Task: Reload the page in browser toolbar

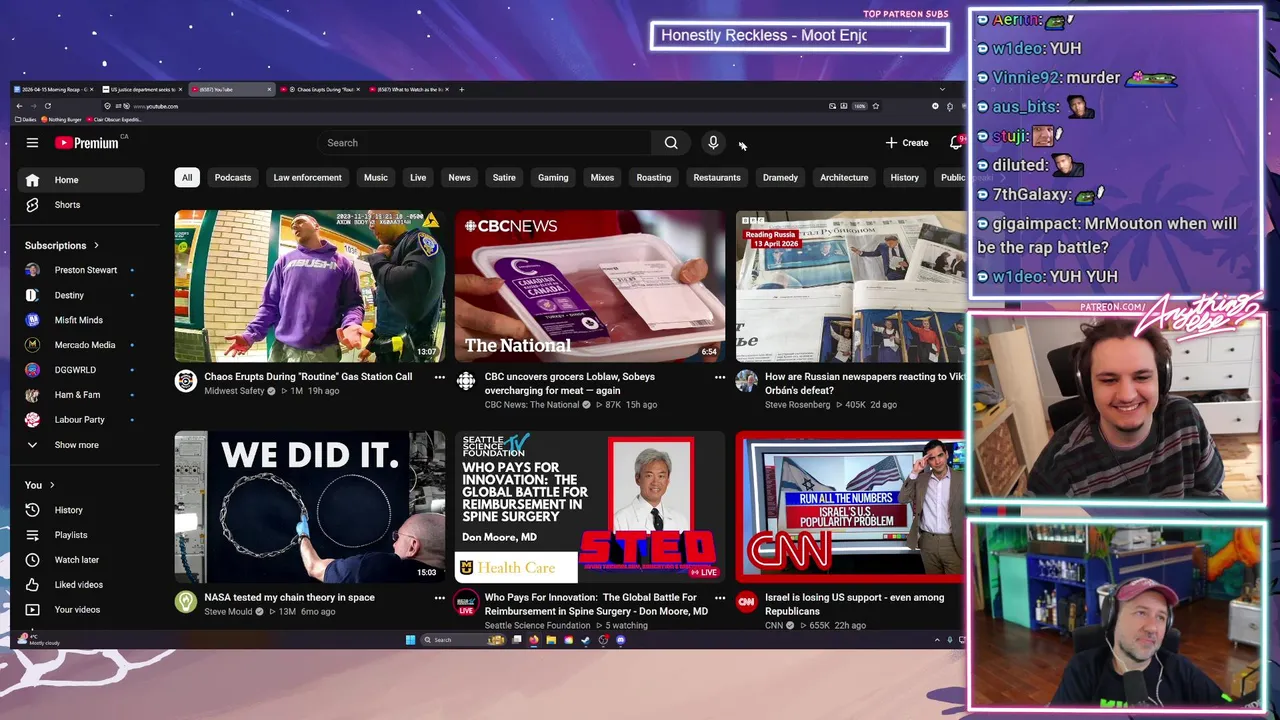Action: click(x=48, y=106)
